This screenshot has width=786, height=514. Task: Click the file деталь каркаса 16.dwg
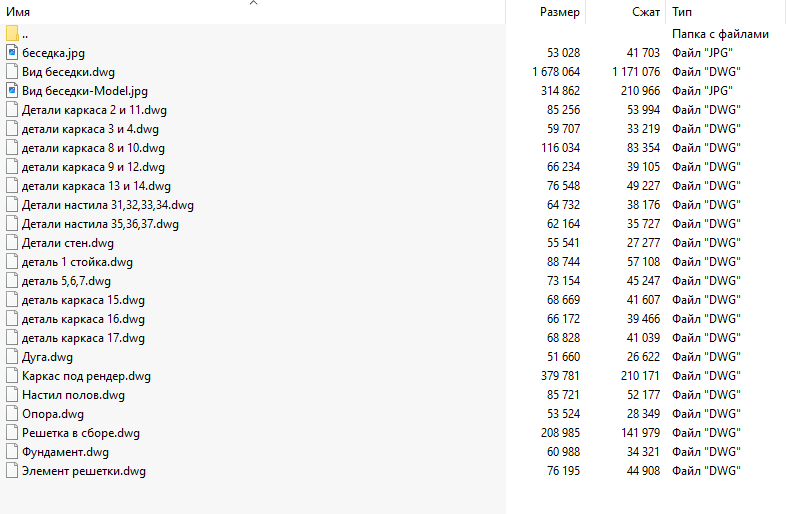coord(83,319)
